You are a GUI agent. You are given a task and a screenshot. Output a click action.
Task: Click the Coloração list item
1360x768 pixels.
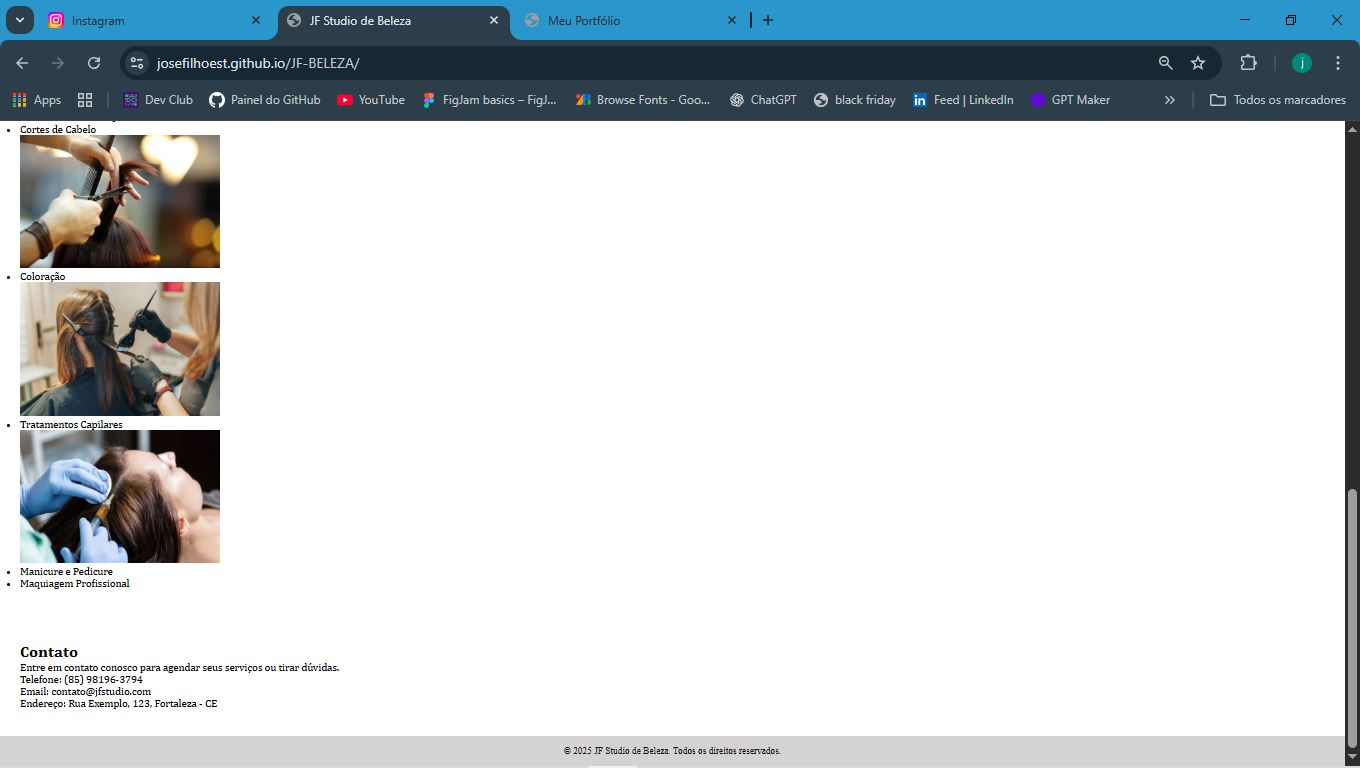(x=43, y=276)
